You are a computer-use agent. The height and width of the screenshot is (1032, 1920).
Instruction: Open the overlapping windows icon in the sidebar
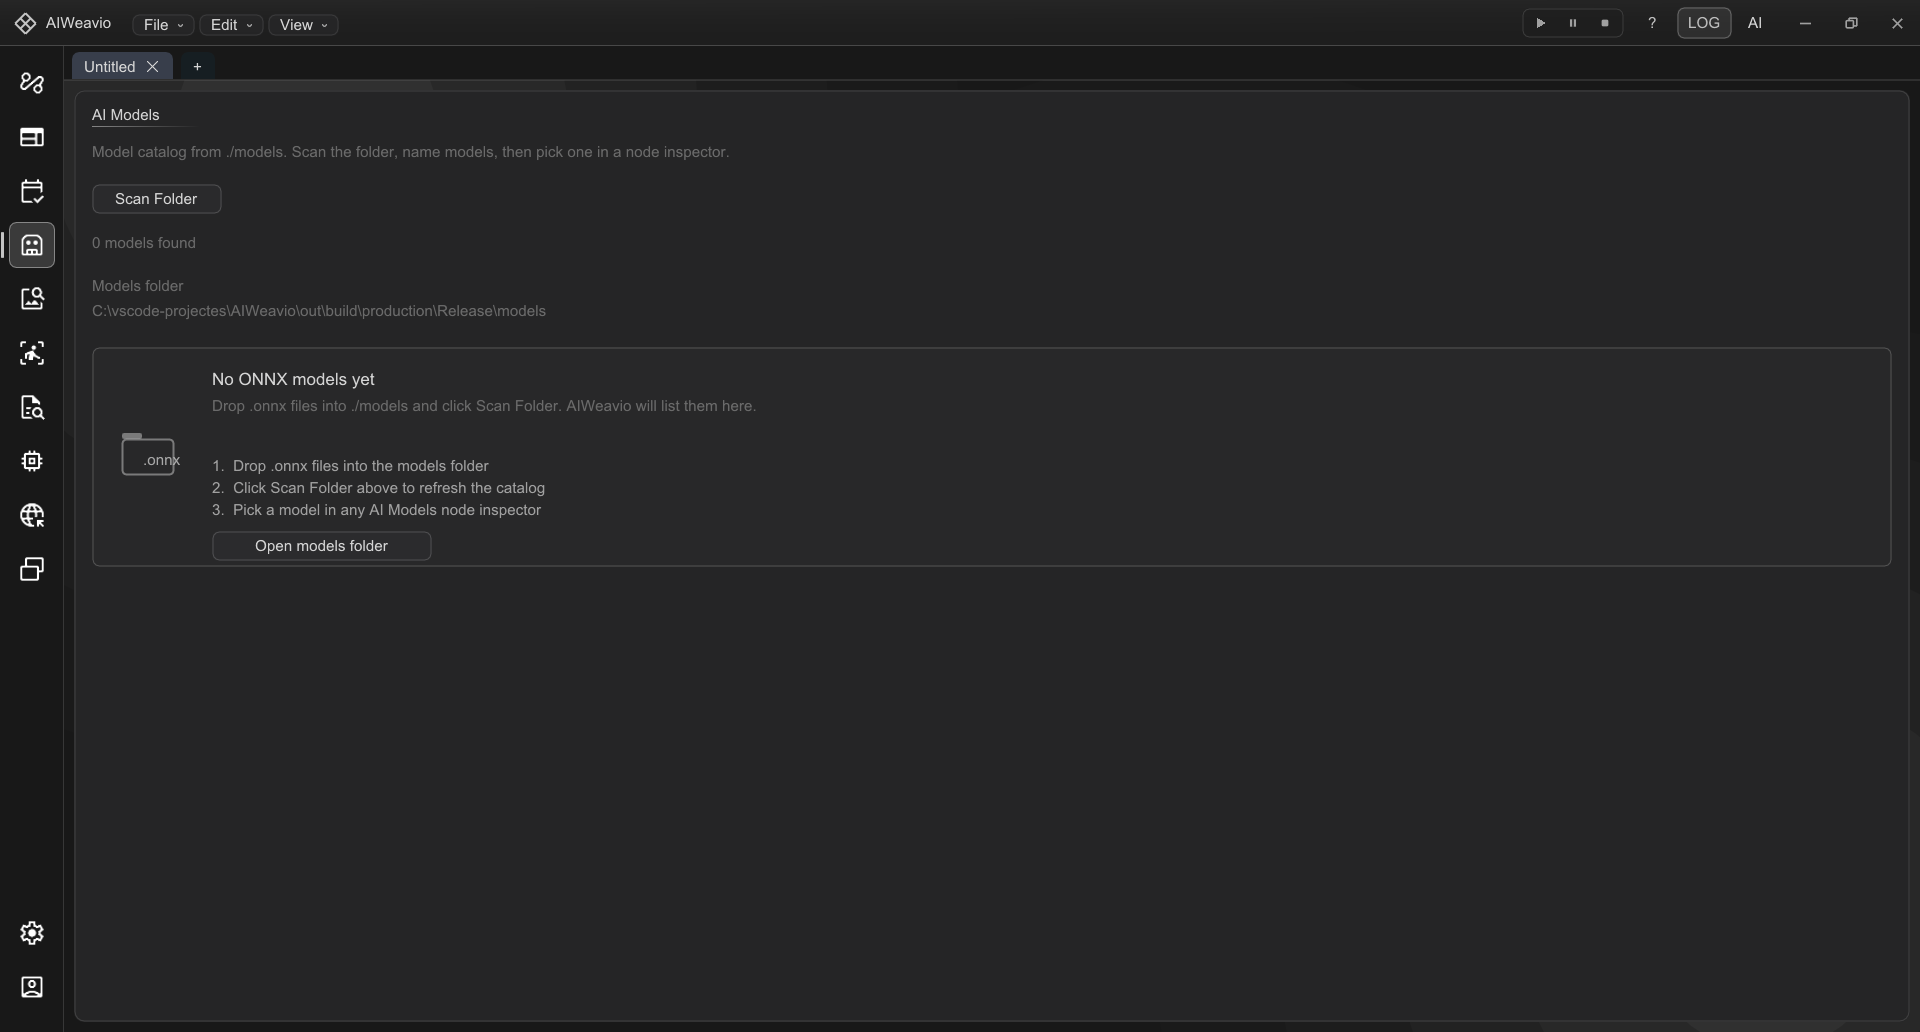[32, 569]
